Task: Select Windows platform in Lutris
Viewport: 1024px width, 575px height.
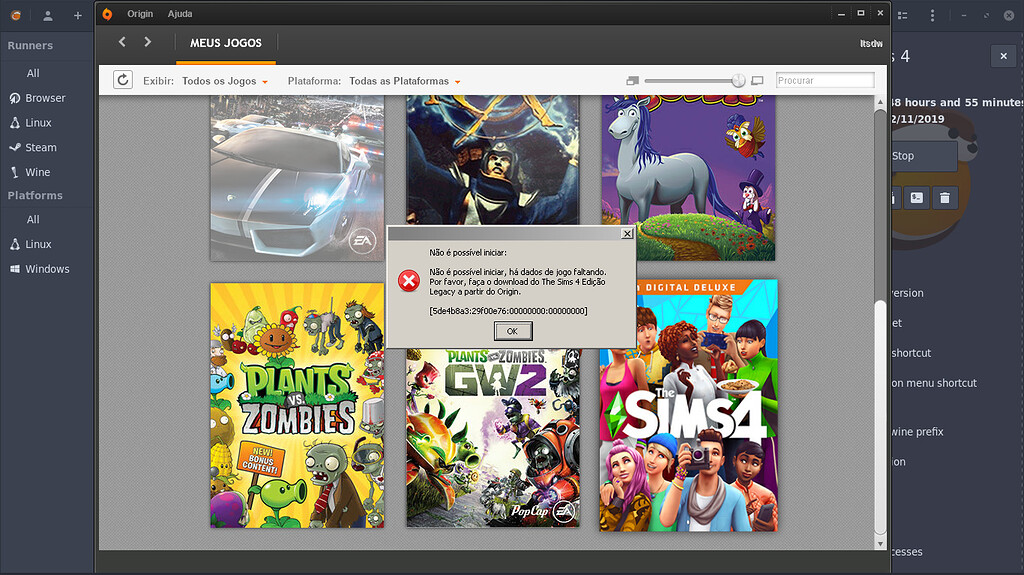Action: (x=47, y=269)
